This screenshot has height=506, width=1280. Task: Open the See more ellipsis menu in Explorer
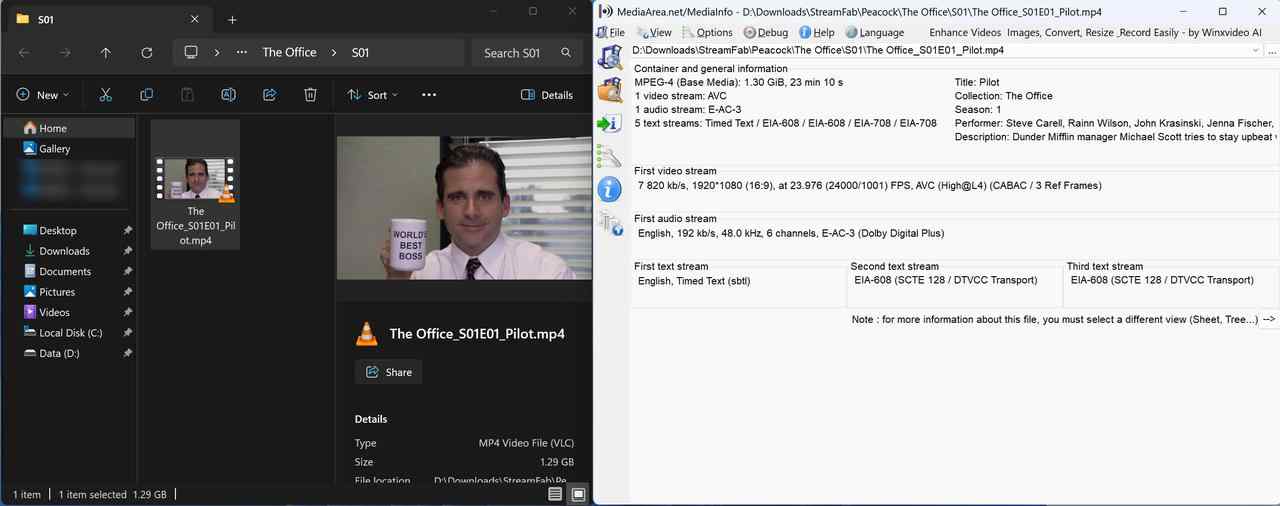coord(429,94)
